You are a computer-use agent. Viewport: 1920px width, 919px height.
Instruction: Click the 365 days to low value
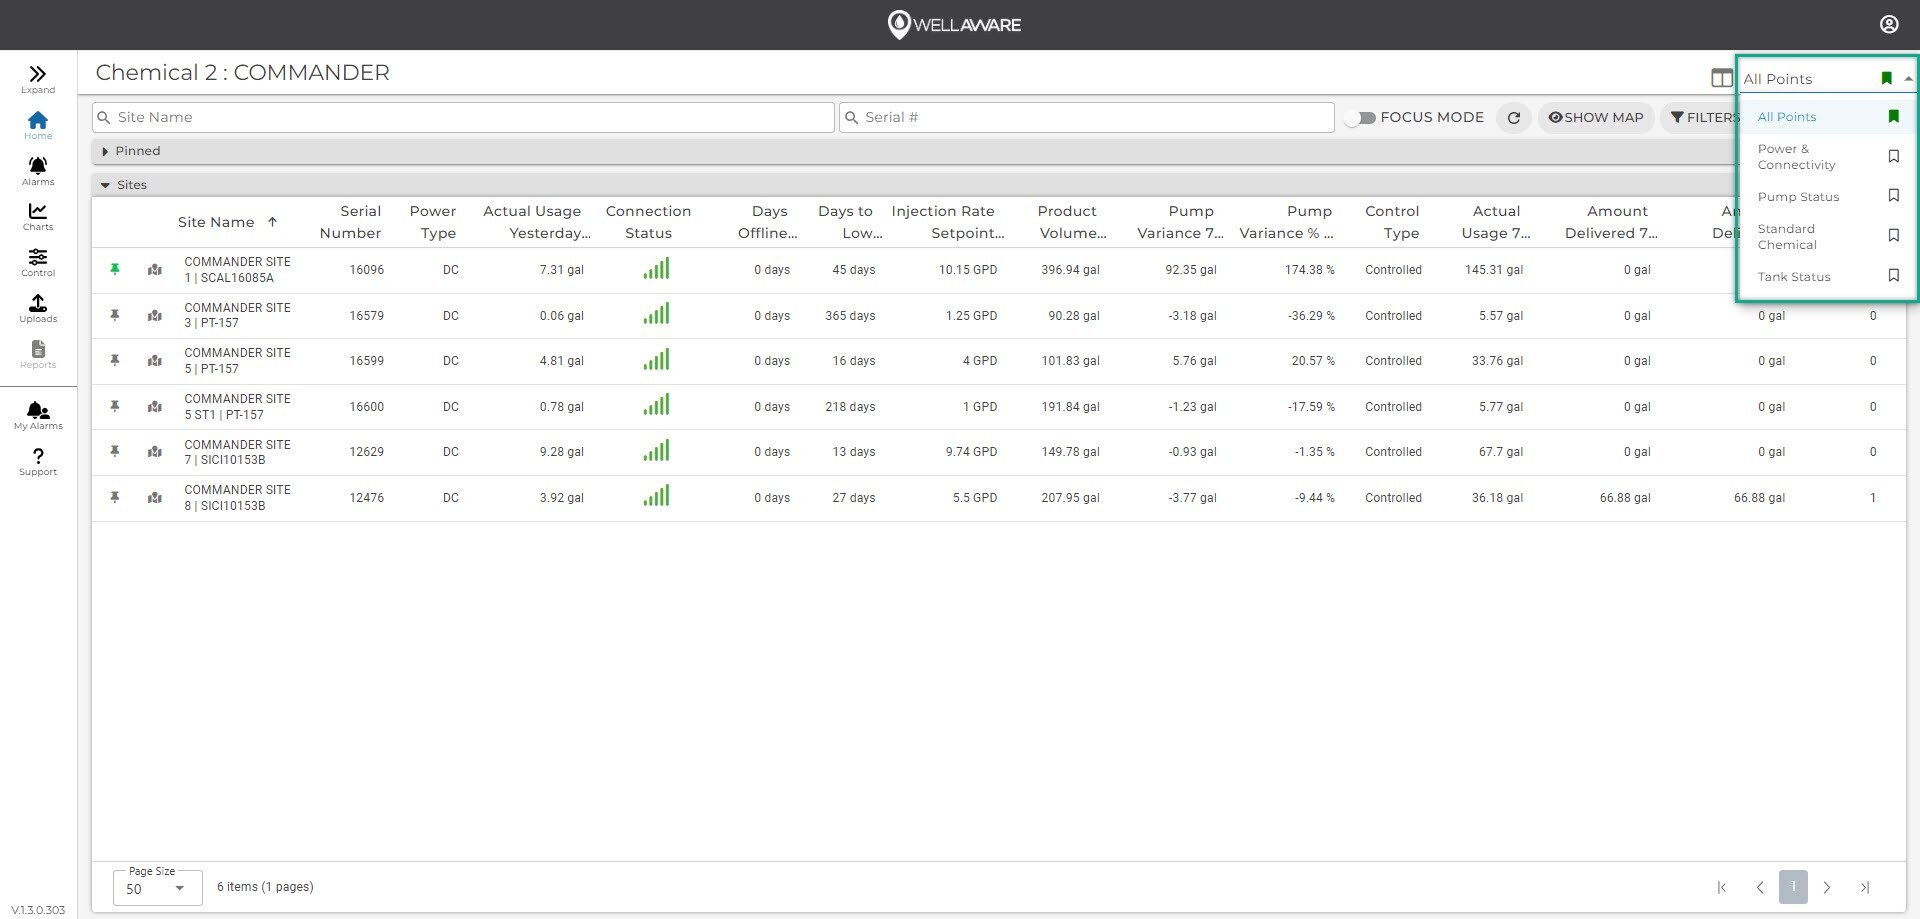(850, 316)
